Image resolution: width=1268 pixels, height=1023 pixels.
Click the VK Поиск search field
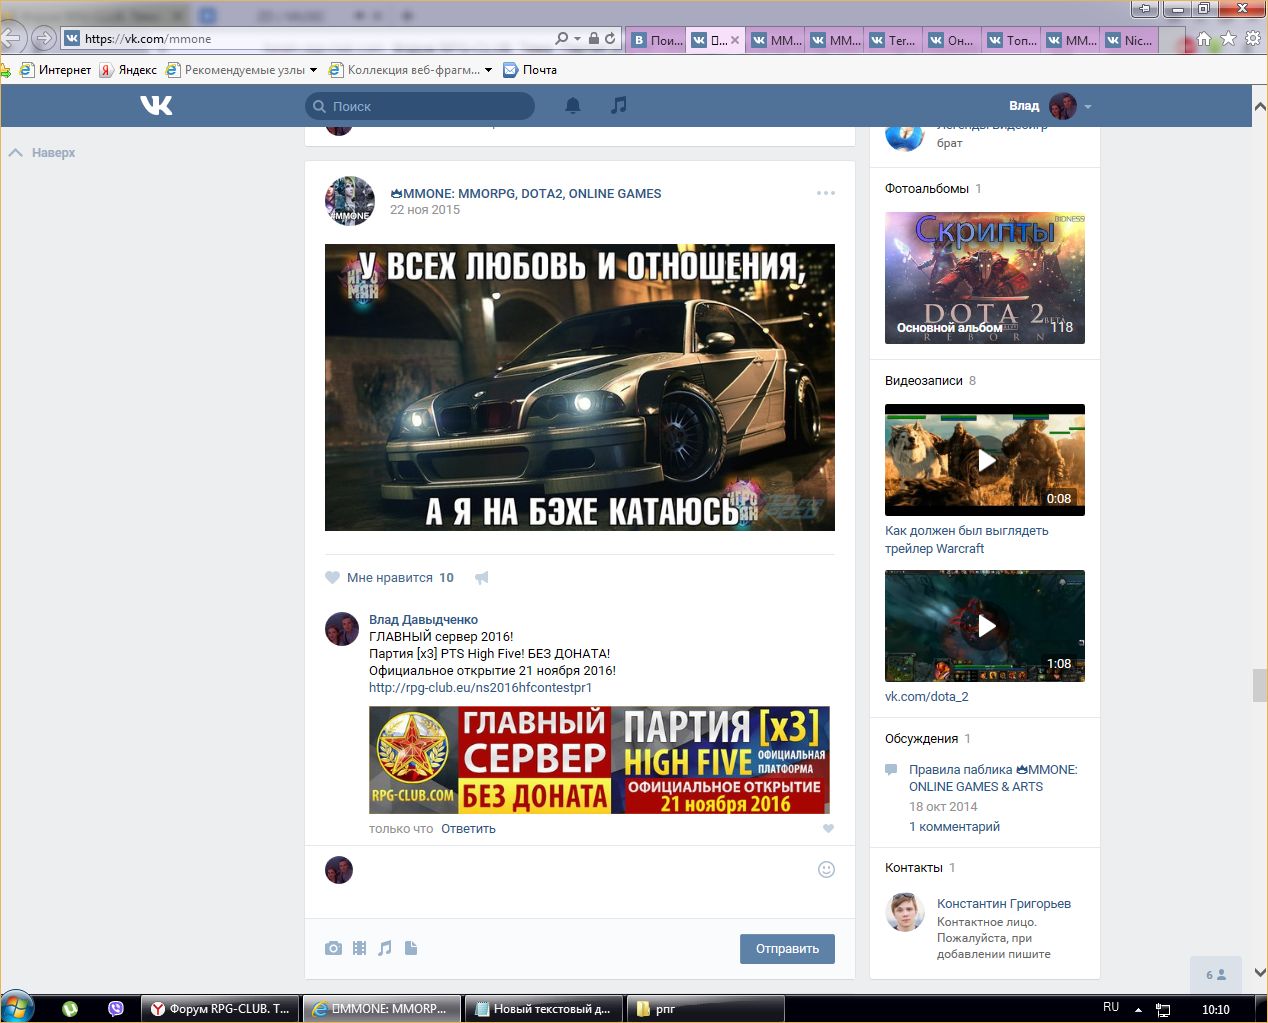tap(420, 106)
